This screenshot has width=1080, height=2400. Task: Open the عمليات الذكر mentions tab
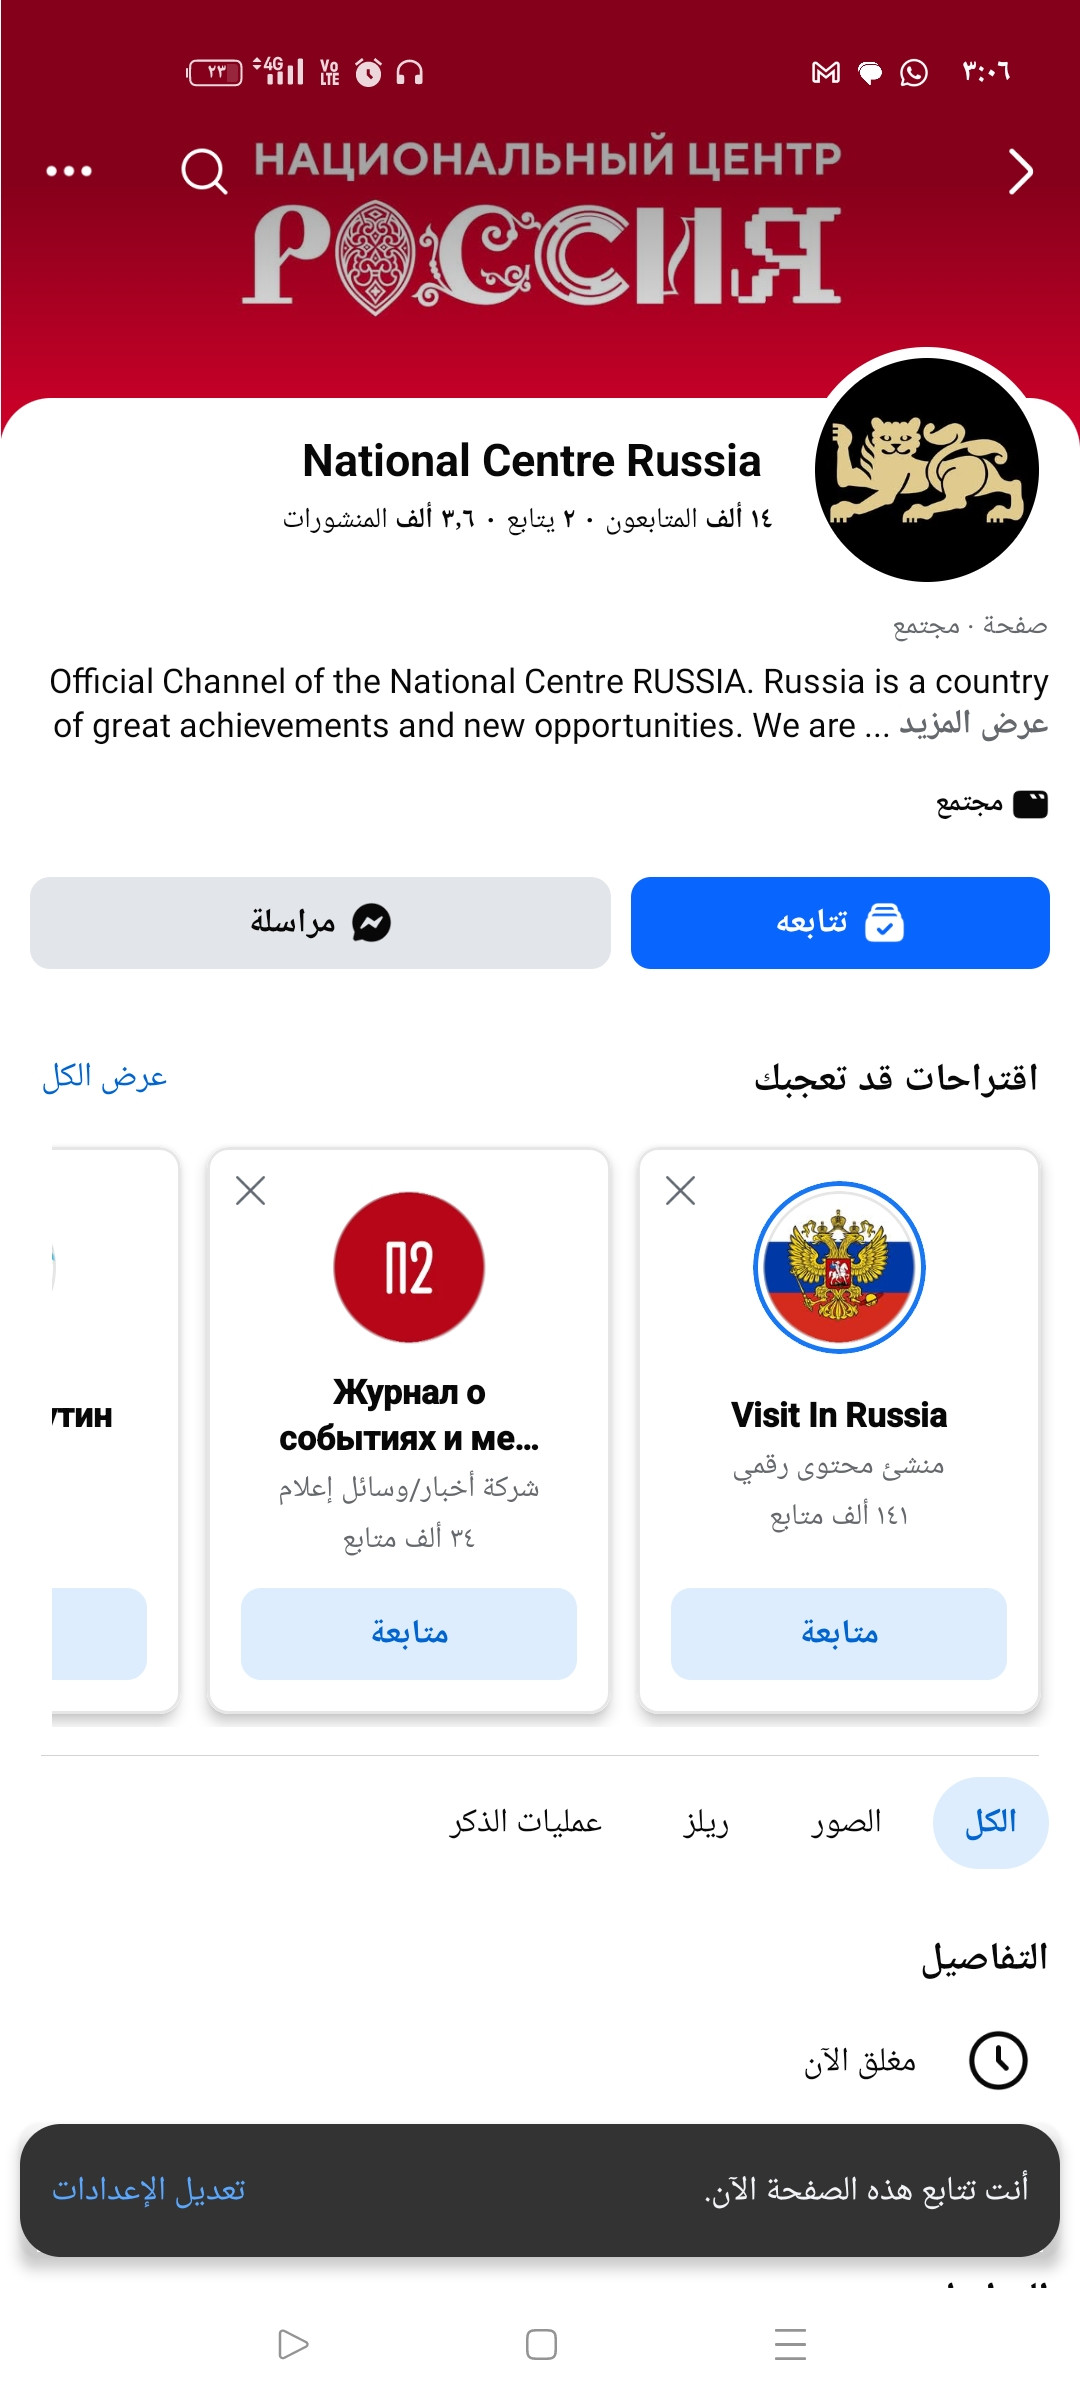tap(525, 1822)
